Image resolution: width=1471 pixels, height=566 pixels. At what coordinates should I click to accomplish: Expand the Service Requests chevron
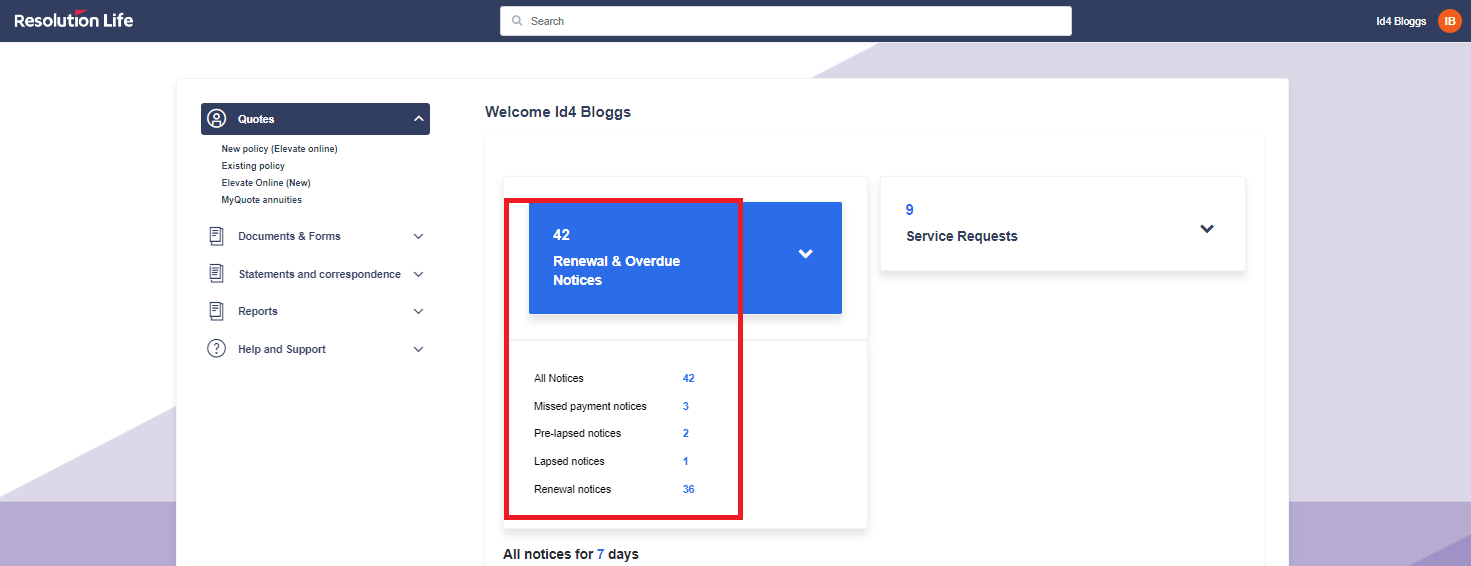[1207, 229]
